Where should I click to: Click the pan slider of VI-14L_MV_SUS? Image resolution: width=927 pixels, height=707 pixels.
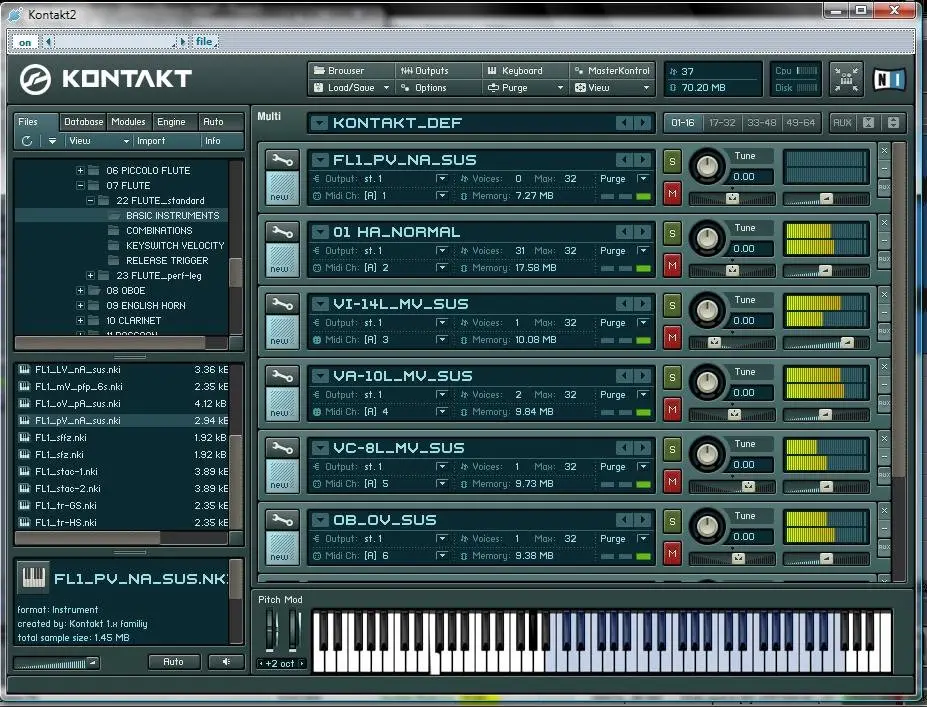click(732, 342)
